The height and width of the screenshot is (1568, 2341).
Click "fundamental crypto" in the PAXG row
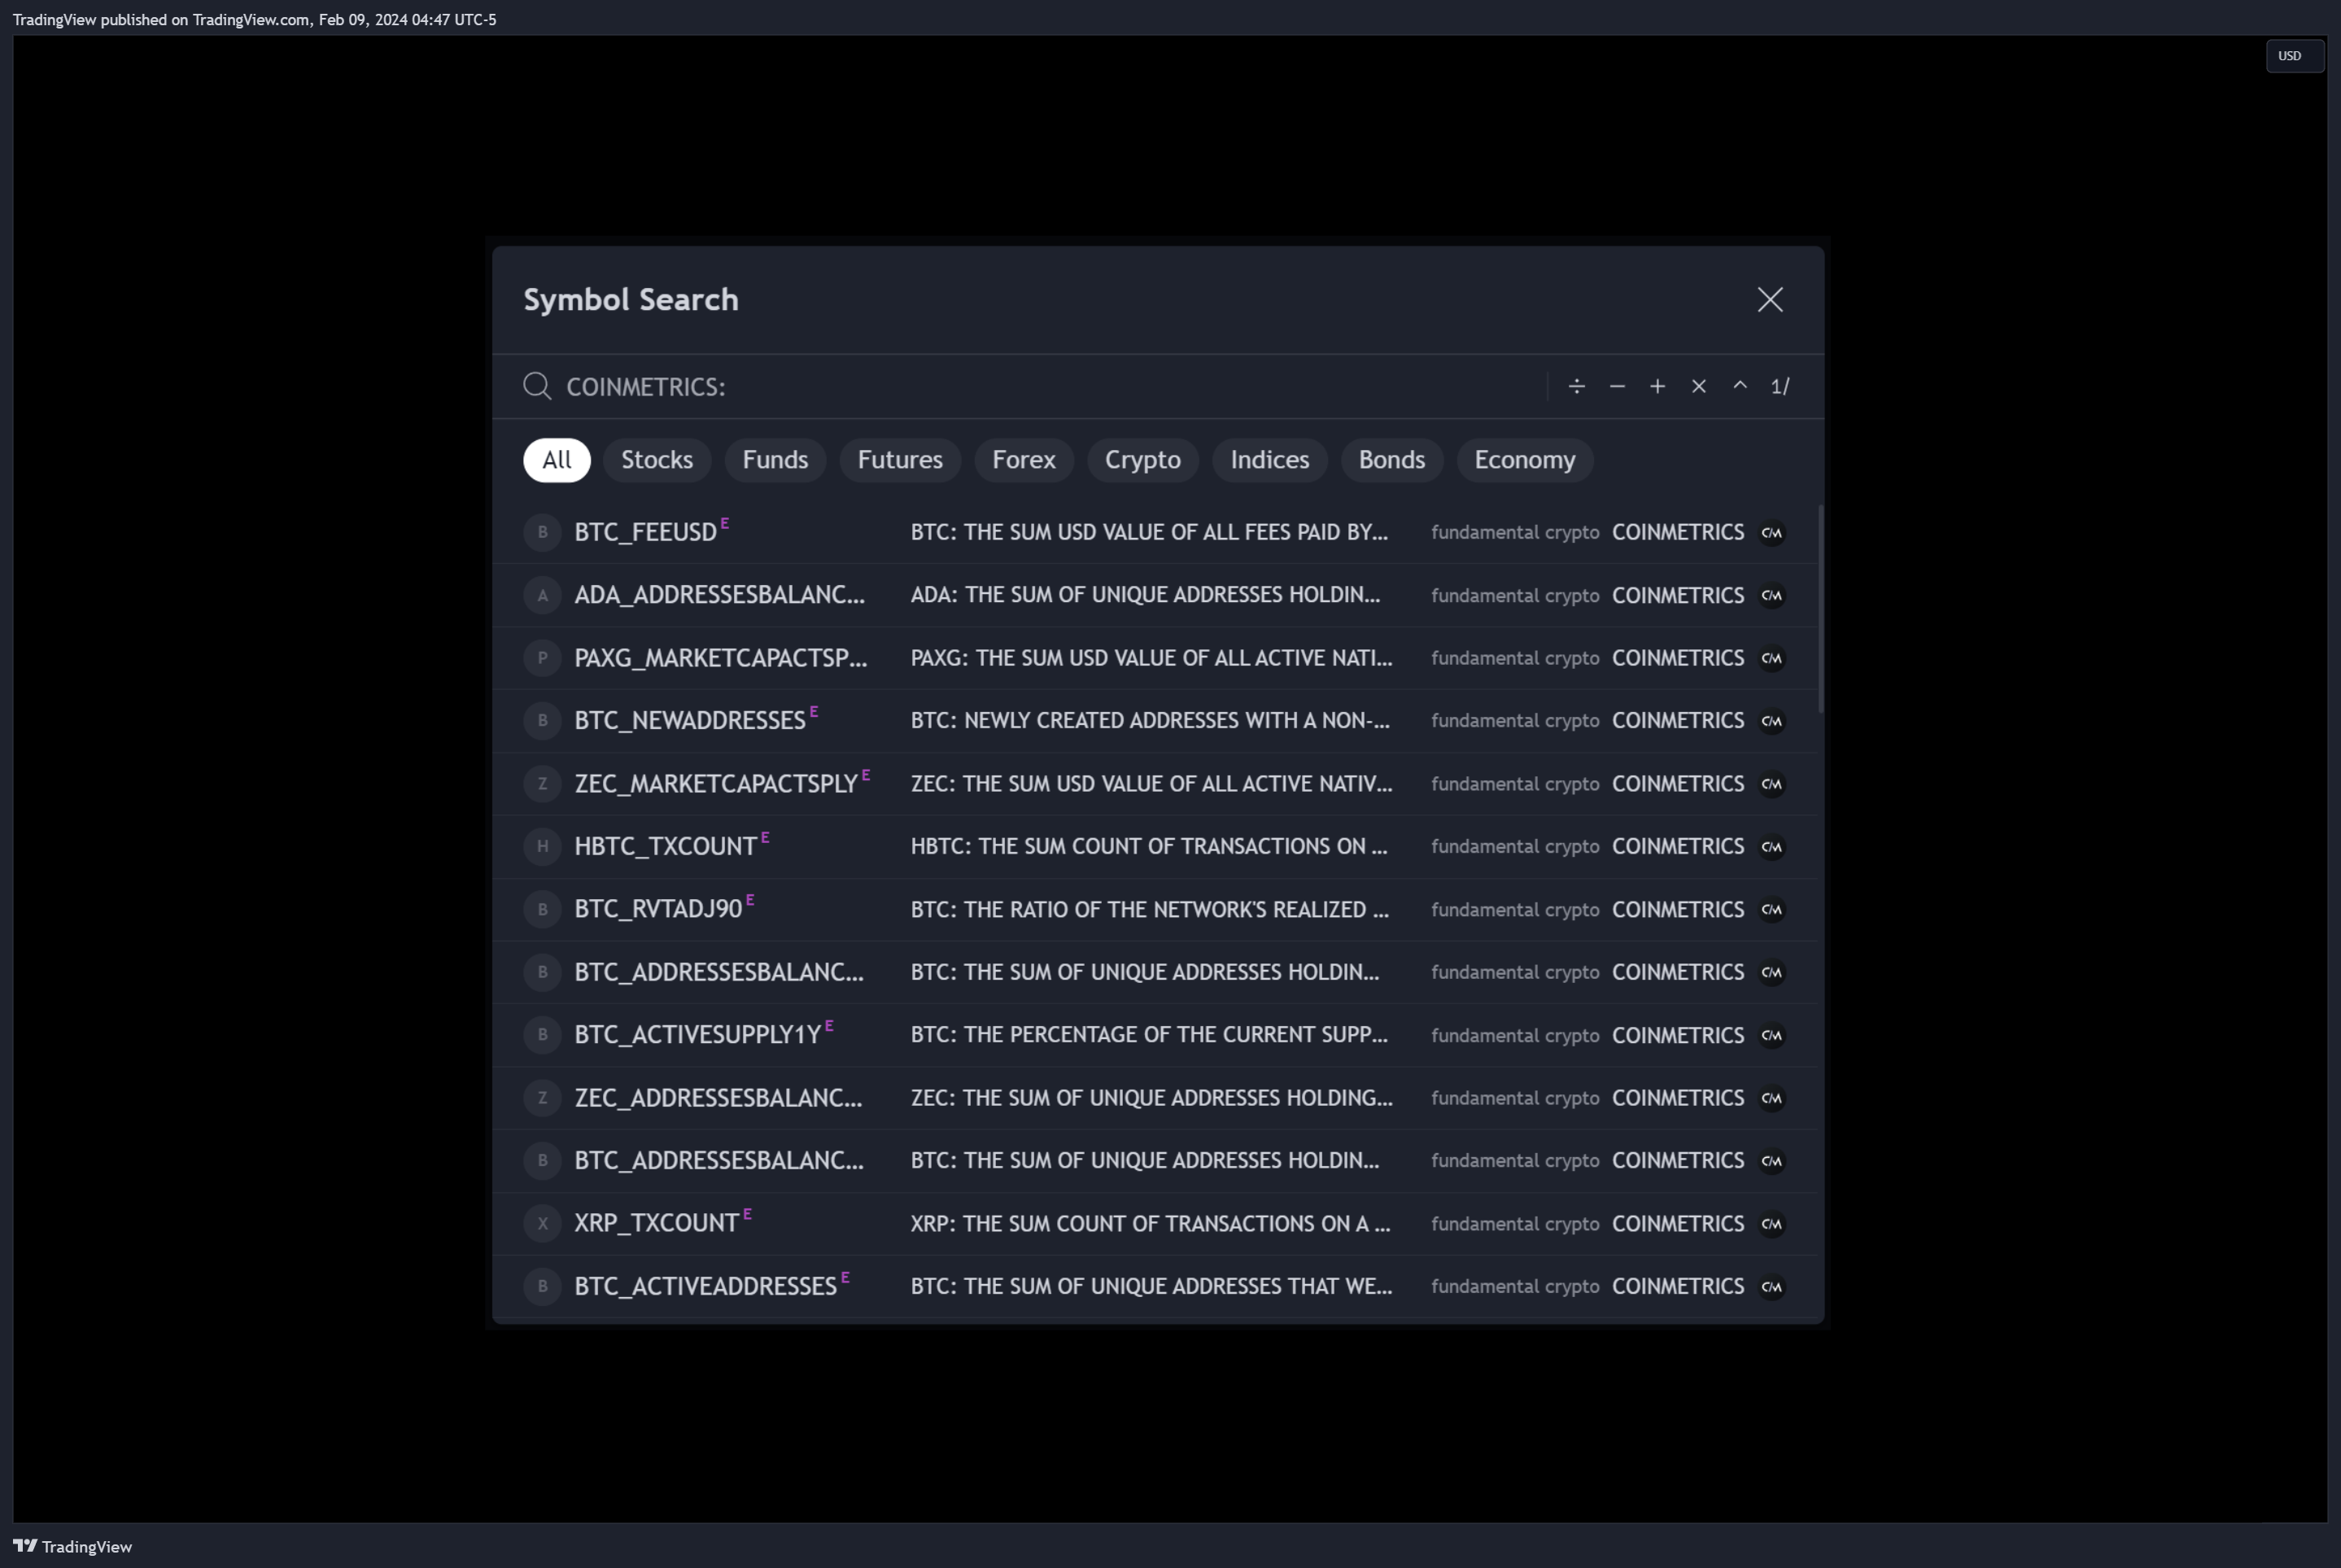point(1515,659)
